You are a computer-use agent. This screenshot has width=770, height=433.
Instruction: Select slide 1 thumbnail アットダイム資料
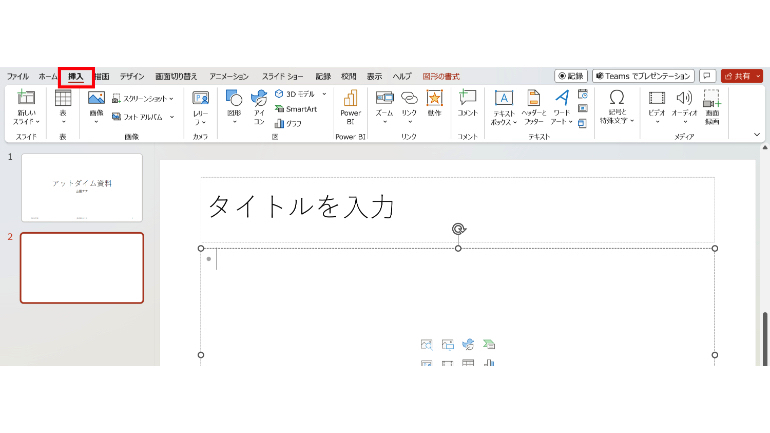[82, 188]
